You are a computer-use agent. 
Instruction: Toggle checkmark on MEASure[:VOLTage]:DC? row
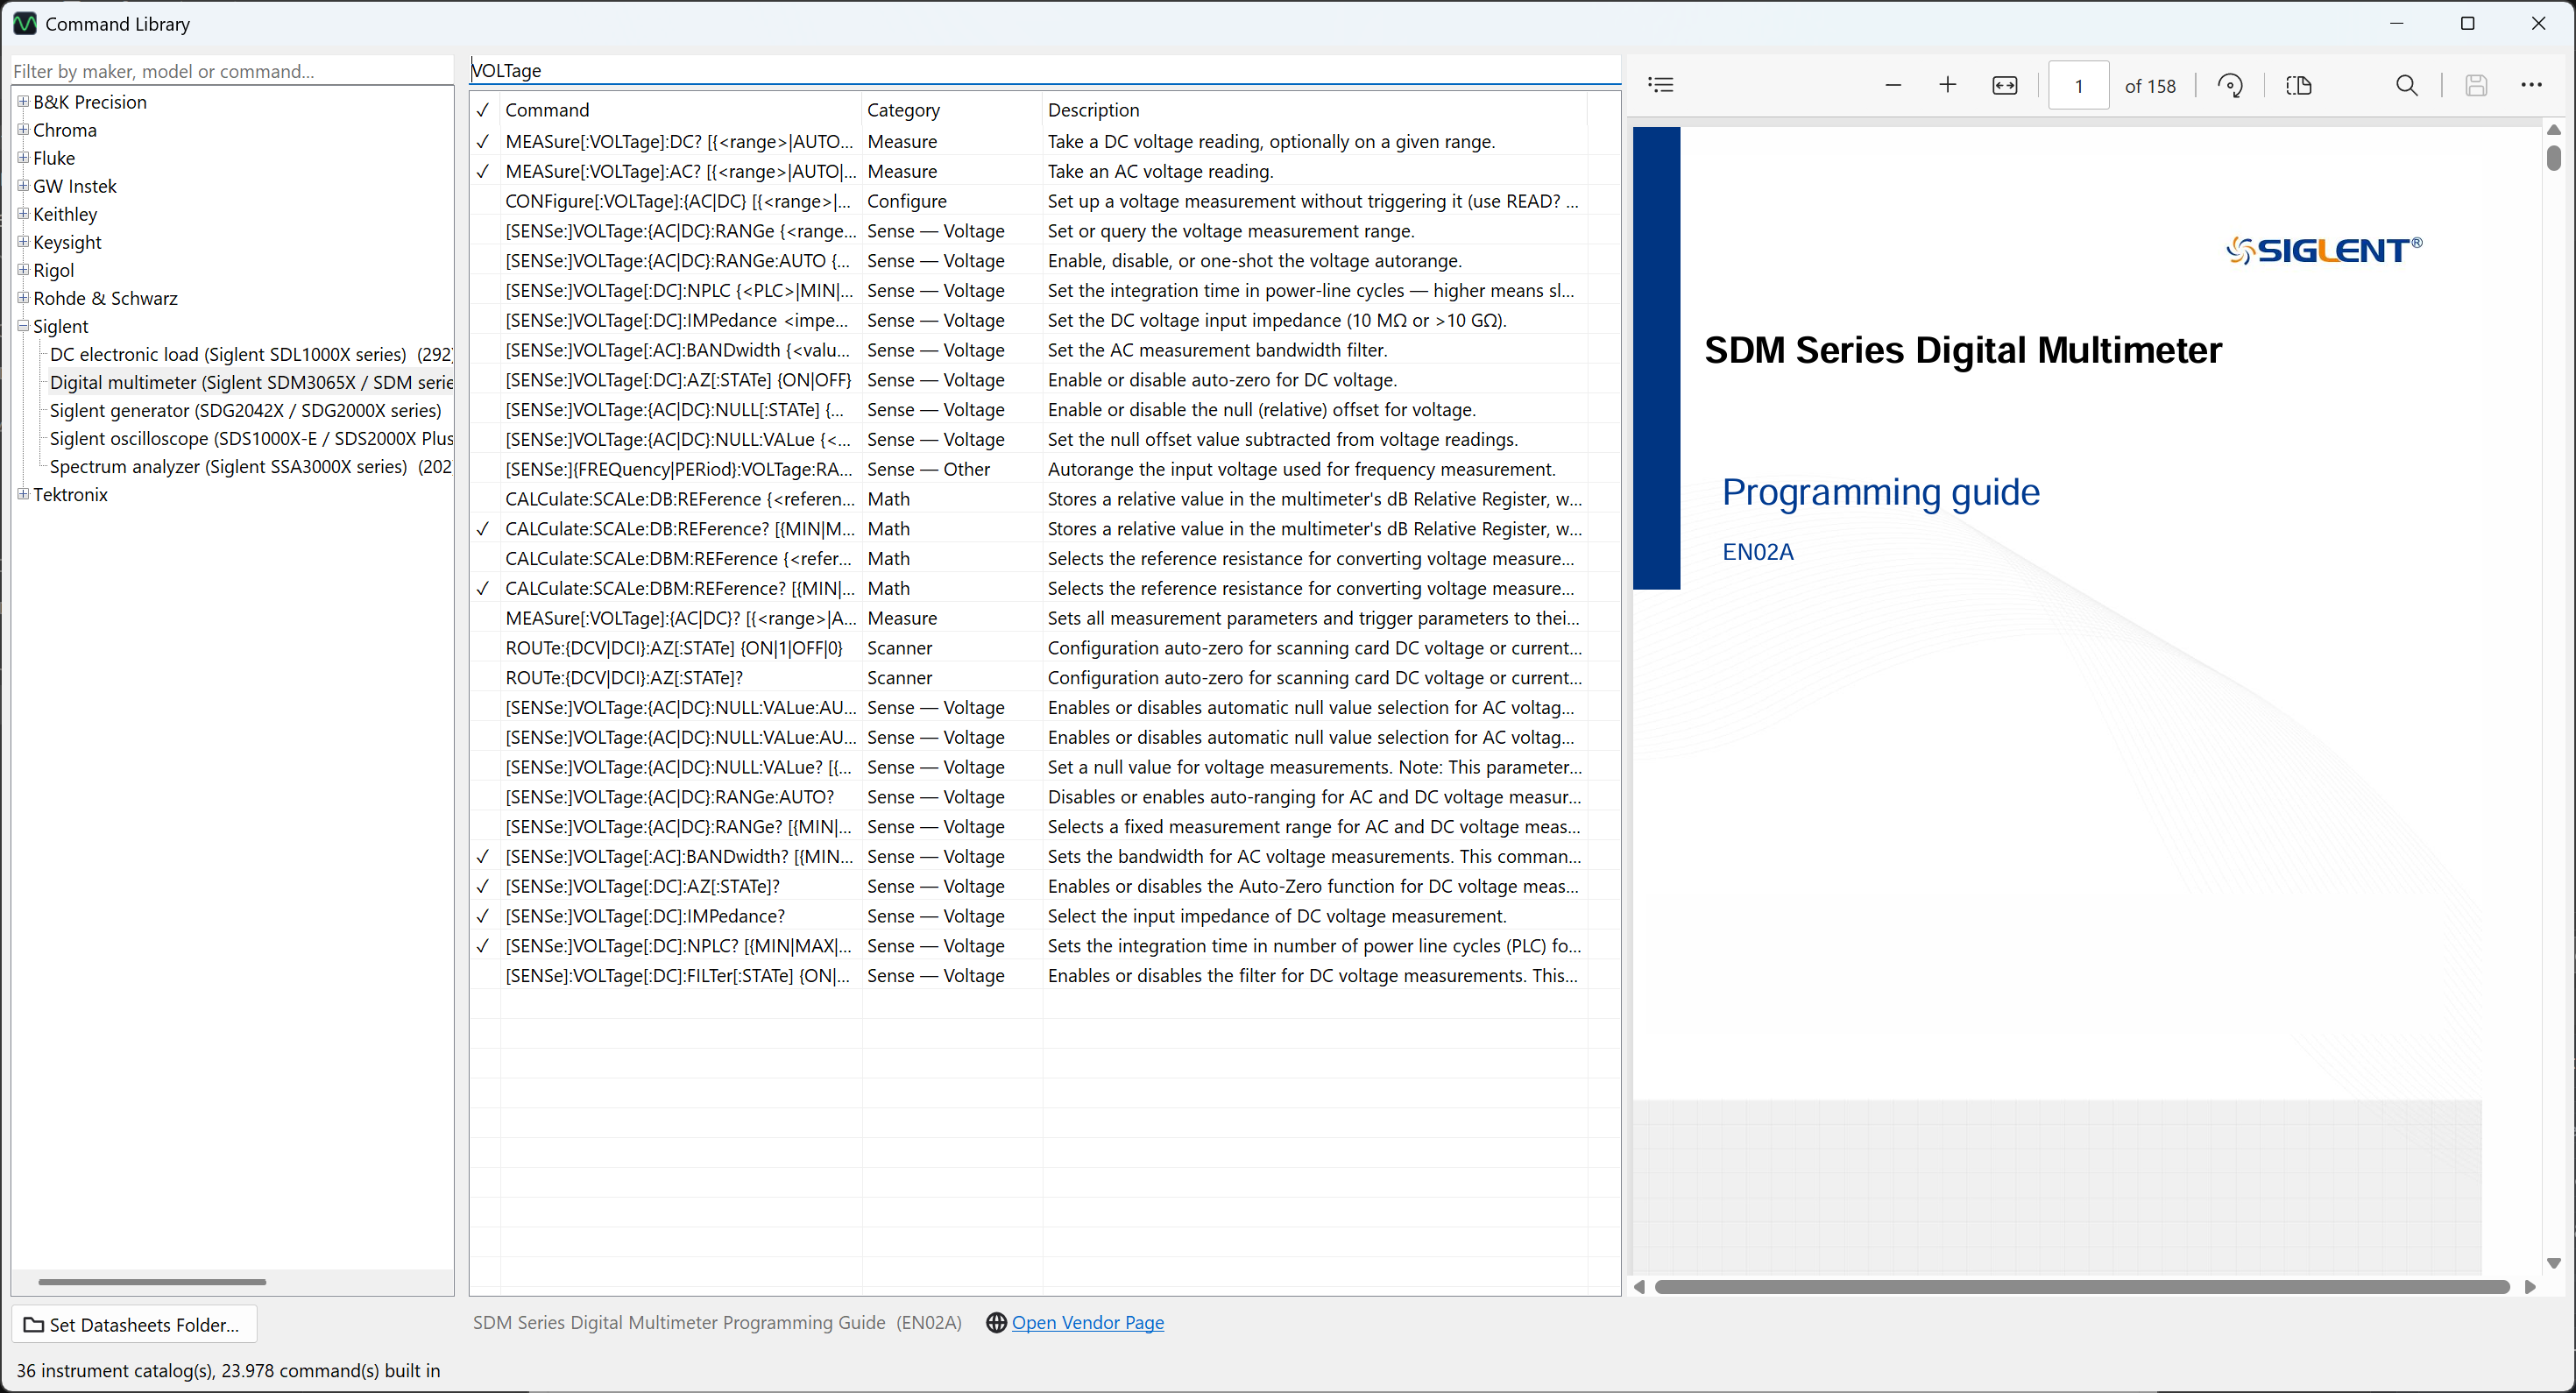tap(483, 142)
